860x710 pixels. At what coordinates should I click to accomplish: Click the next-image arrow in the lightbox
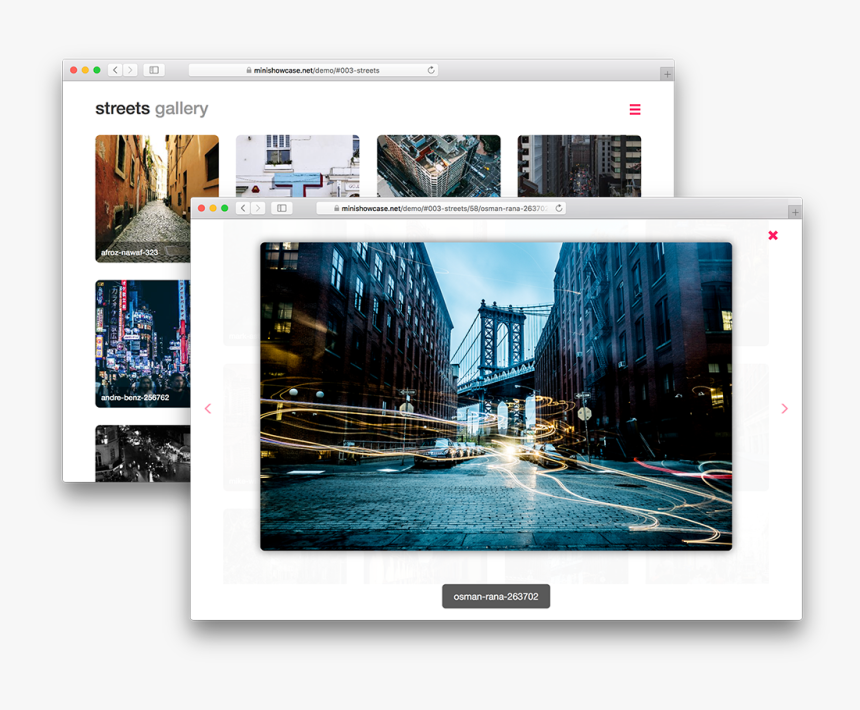(784, 408)
